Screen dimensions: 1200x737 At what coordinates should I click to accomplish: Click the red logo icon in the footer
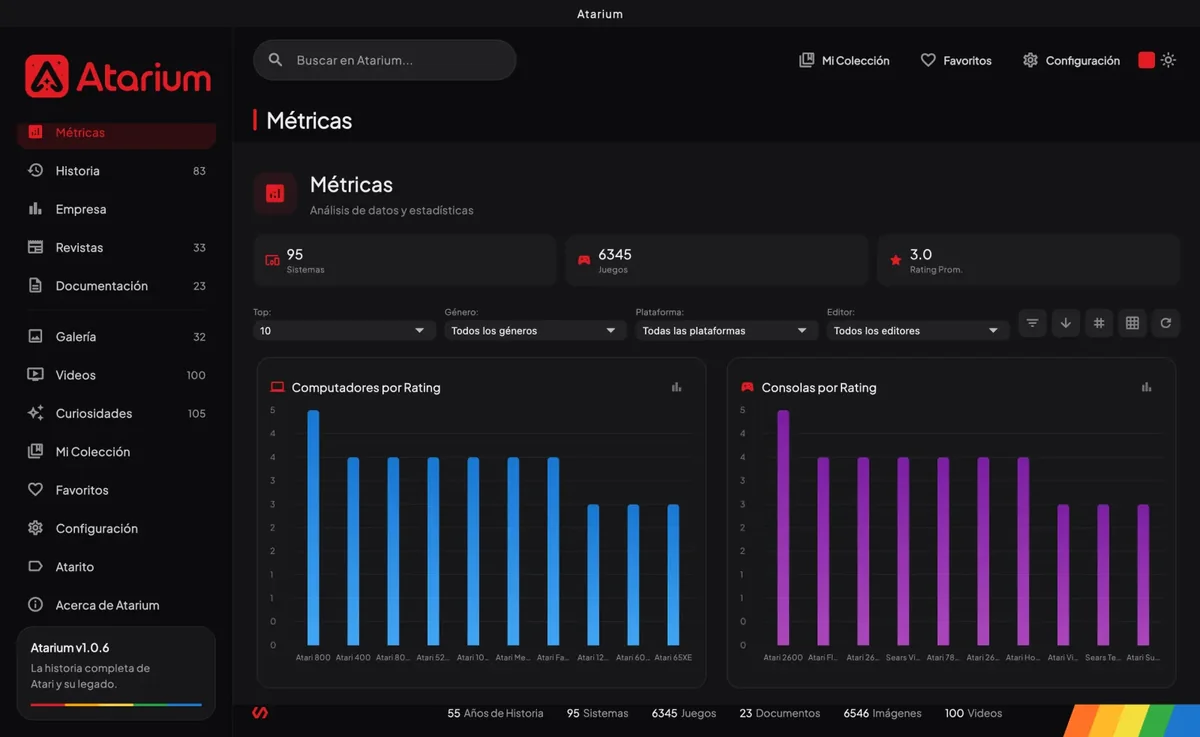[x=260, y=713]
